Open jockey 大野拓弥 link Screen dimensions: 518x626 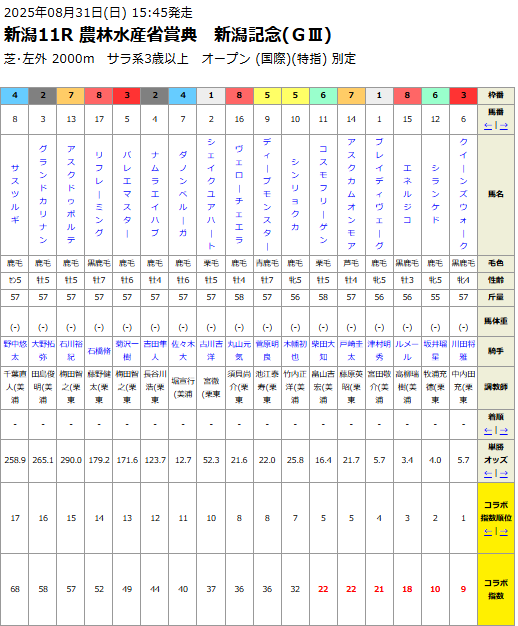43,350
